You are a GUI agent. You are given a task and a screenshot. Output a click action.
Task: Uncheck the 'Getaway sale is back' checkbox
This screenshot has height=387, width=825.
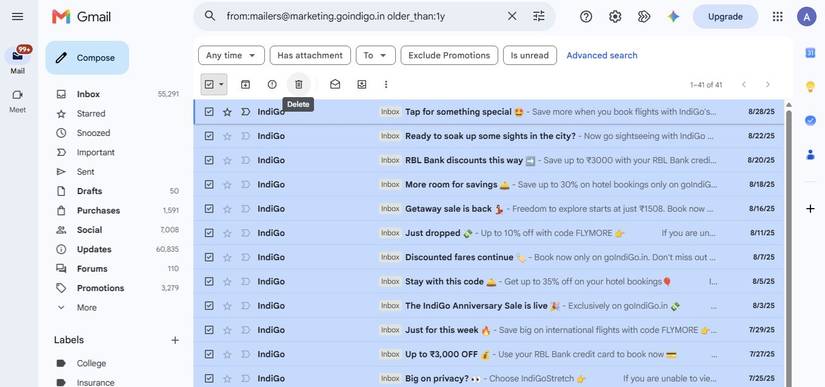click(x=209, y=209)
